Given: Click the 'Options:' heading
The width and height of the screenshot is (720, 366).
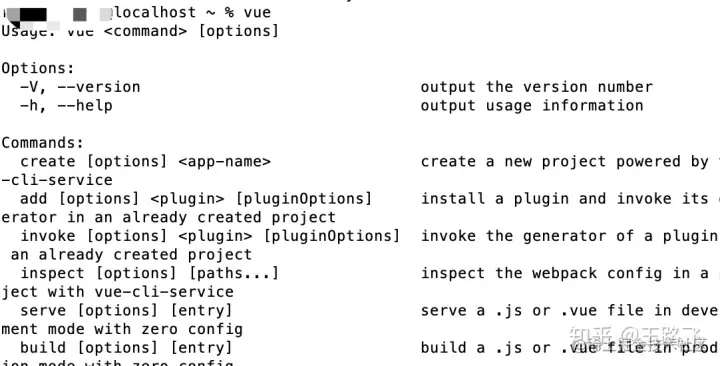Looking at the screenshot, I should click(x=38, y=68).
